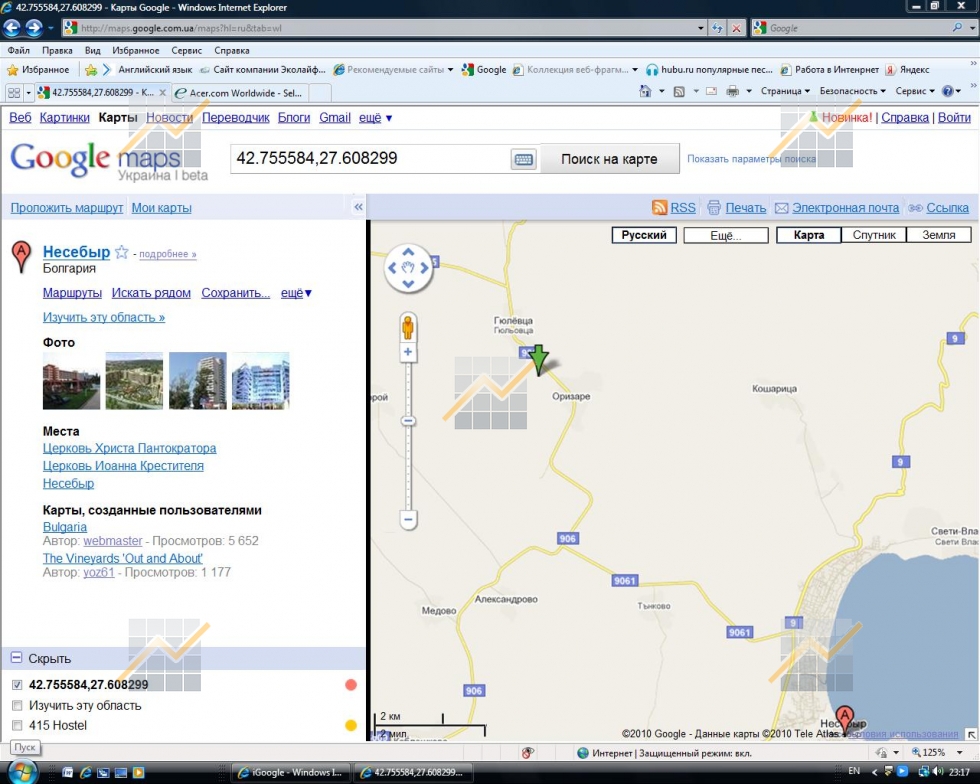Open the Мои карты link

pyautogui.click(x=161, y=208)
